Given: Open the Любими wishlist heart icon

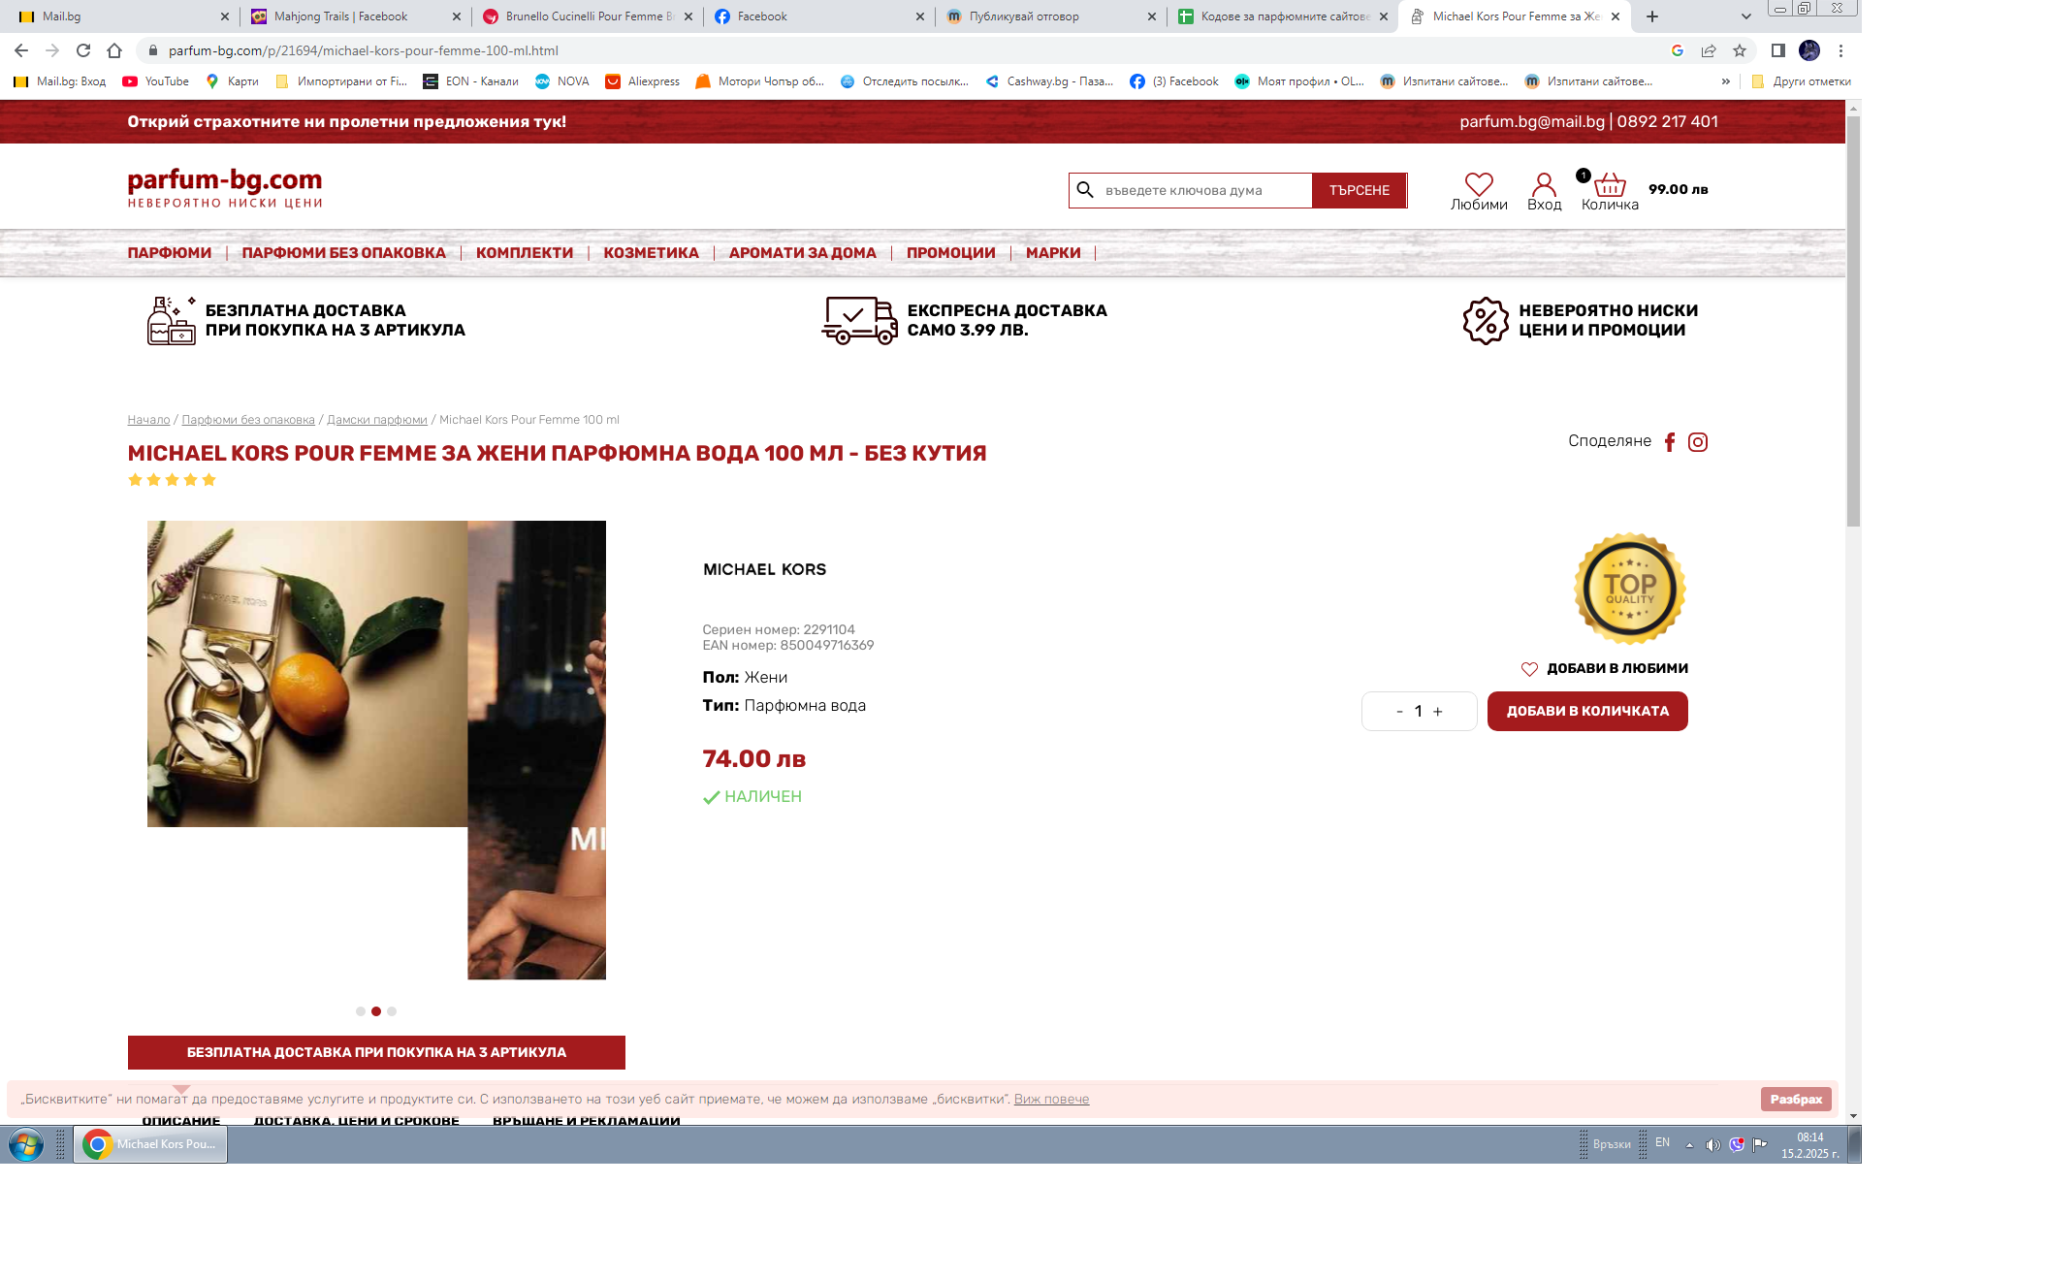Looking at the screenshot, I should [x=1478, y=184].
